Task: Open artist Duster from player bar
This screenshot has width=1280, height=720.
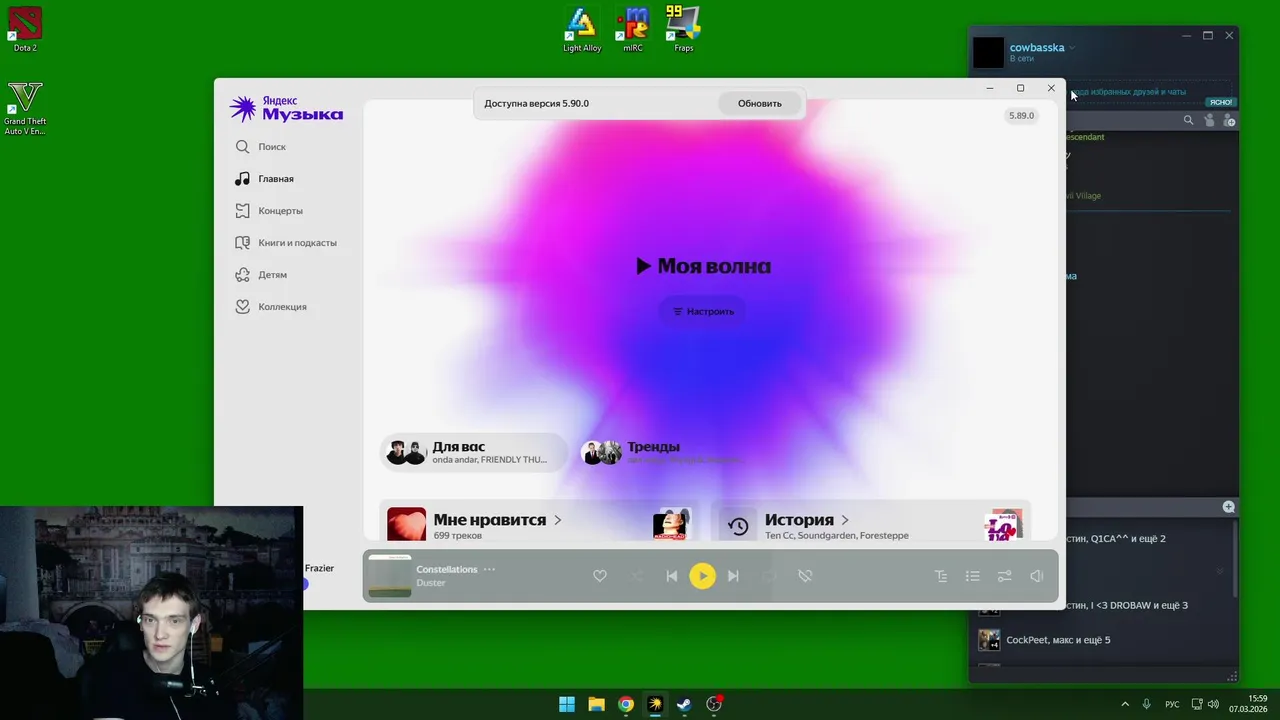Action: (431, 583)
